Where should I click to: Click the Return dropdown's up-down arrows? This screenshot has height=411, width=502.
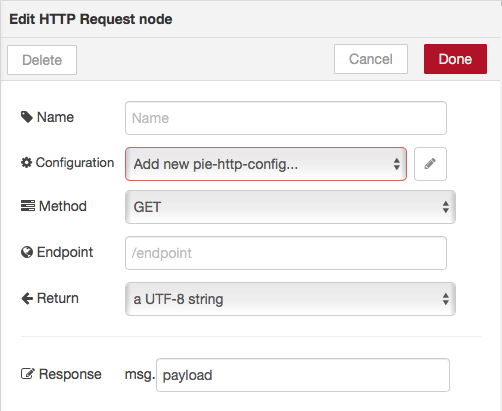[446, 299]
